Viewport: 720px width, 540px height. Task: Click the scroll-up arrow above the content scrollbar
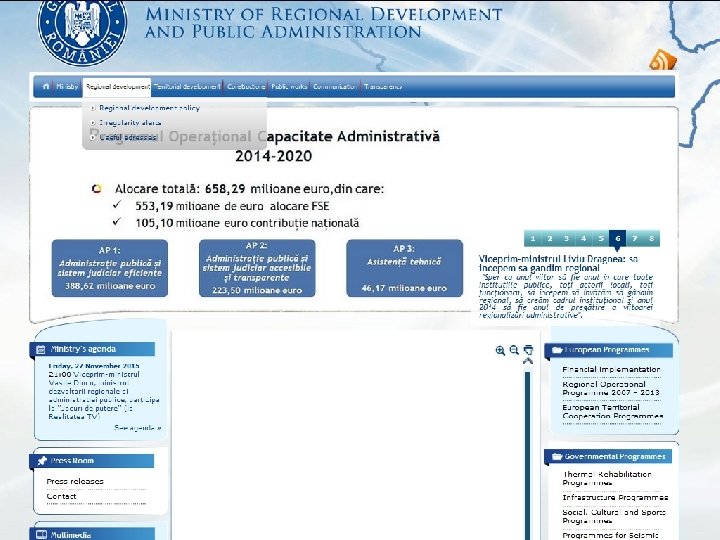[x=528, y=362]
